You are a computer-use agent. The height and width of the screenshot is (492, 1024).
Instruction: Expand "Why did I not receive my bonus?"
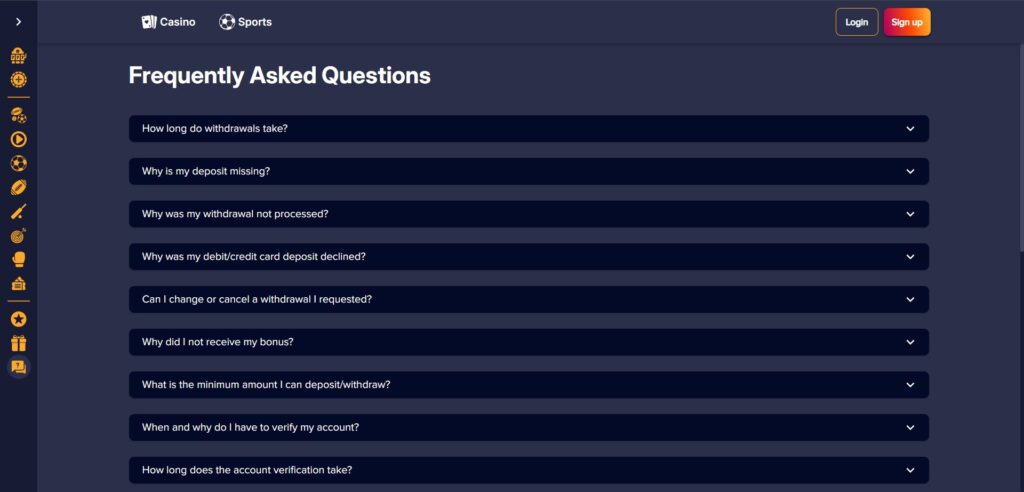point(528,342)
